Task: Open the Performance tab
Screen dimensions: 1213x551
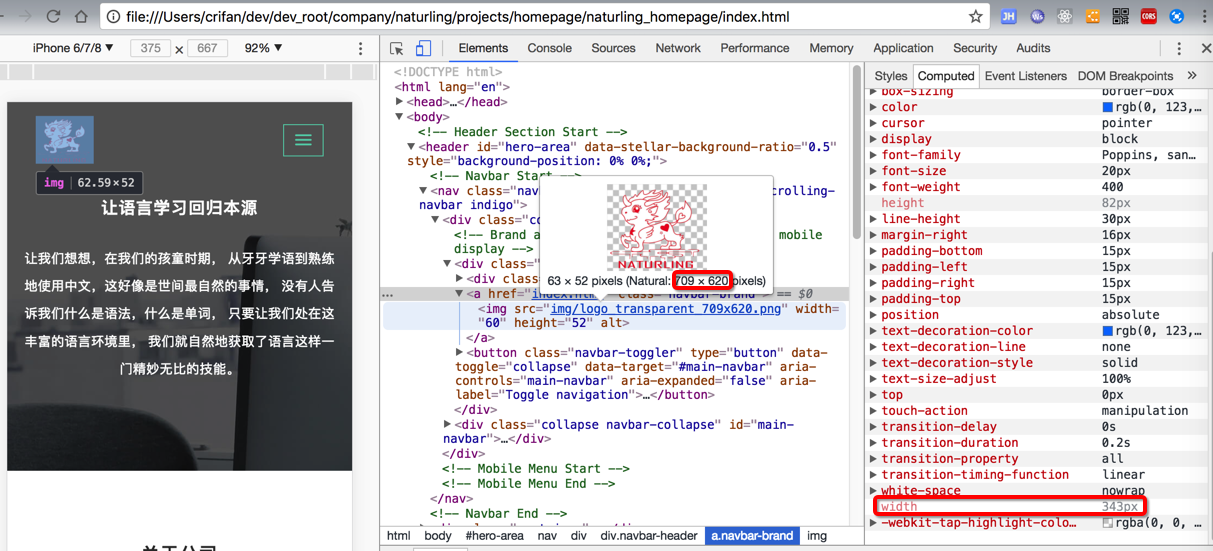Action: (755, 48)
